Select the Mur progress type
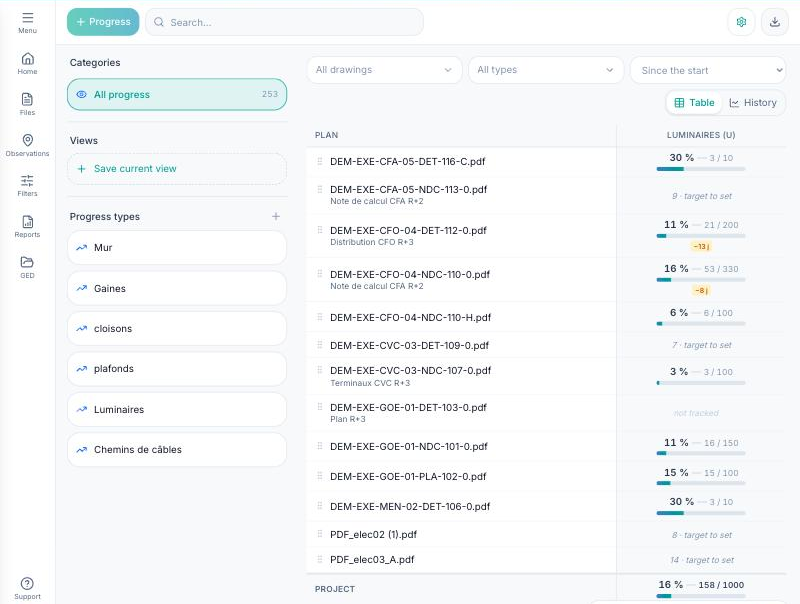 click(x=177, y=247)
